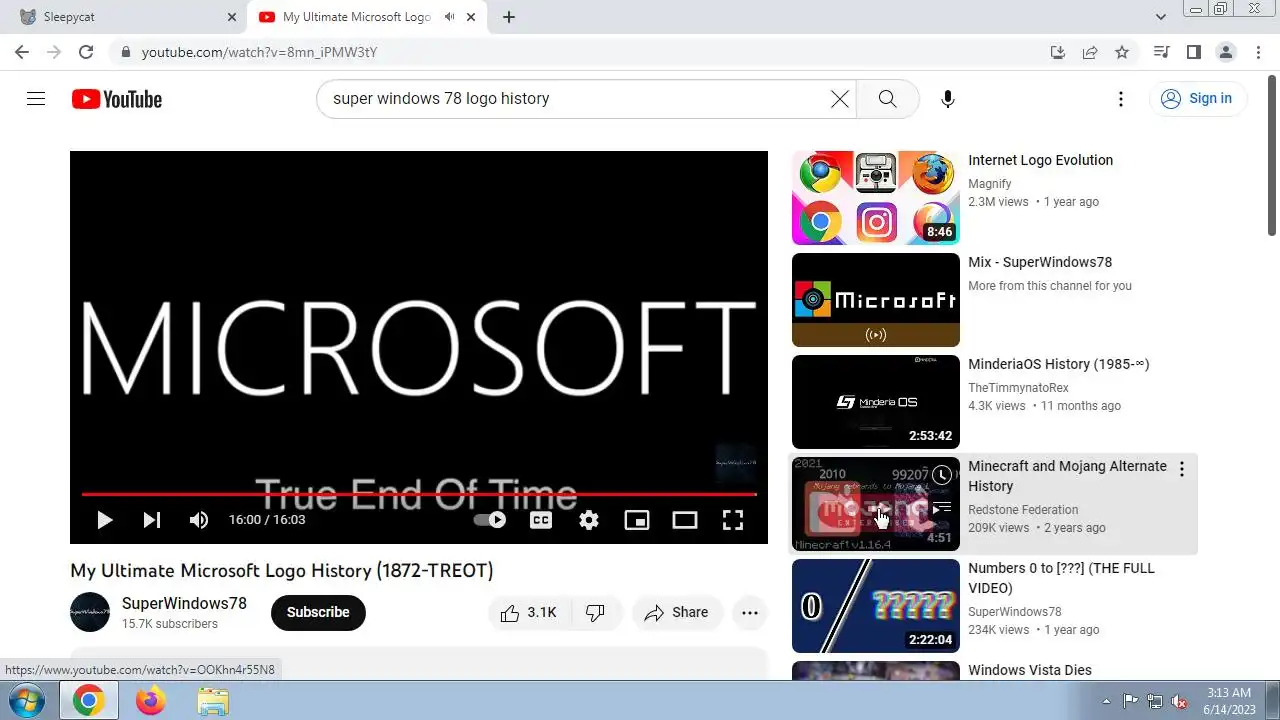Screen dimensions: 1280x720
Task: Click the Redstone Federation channel name
Action: (1023, 510)
